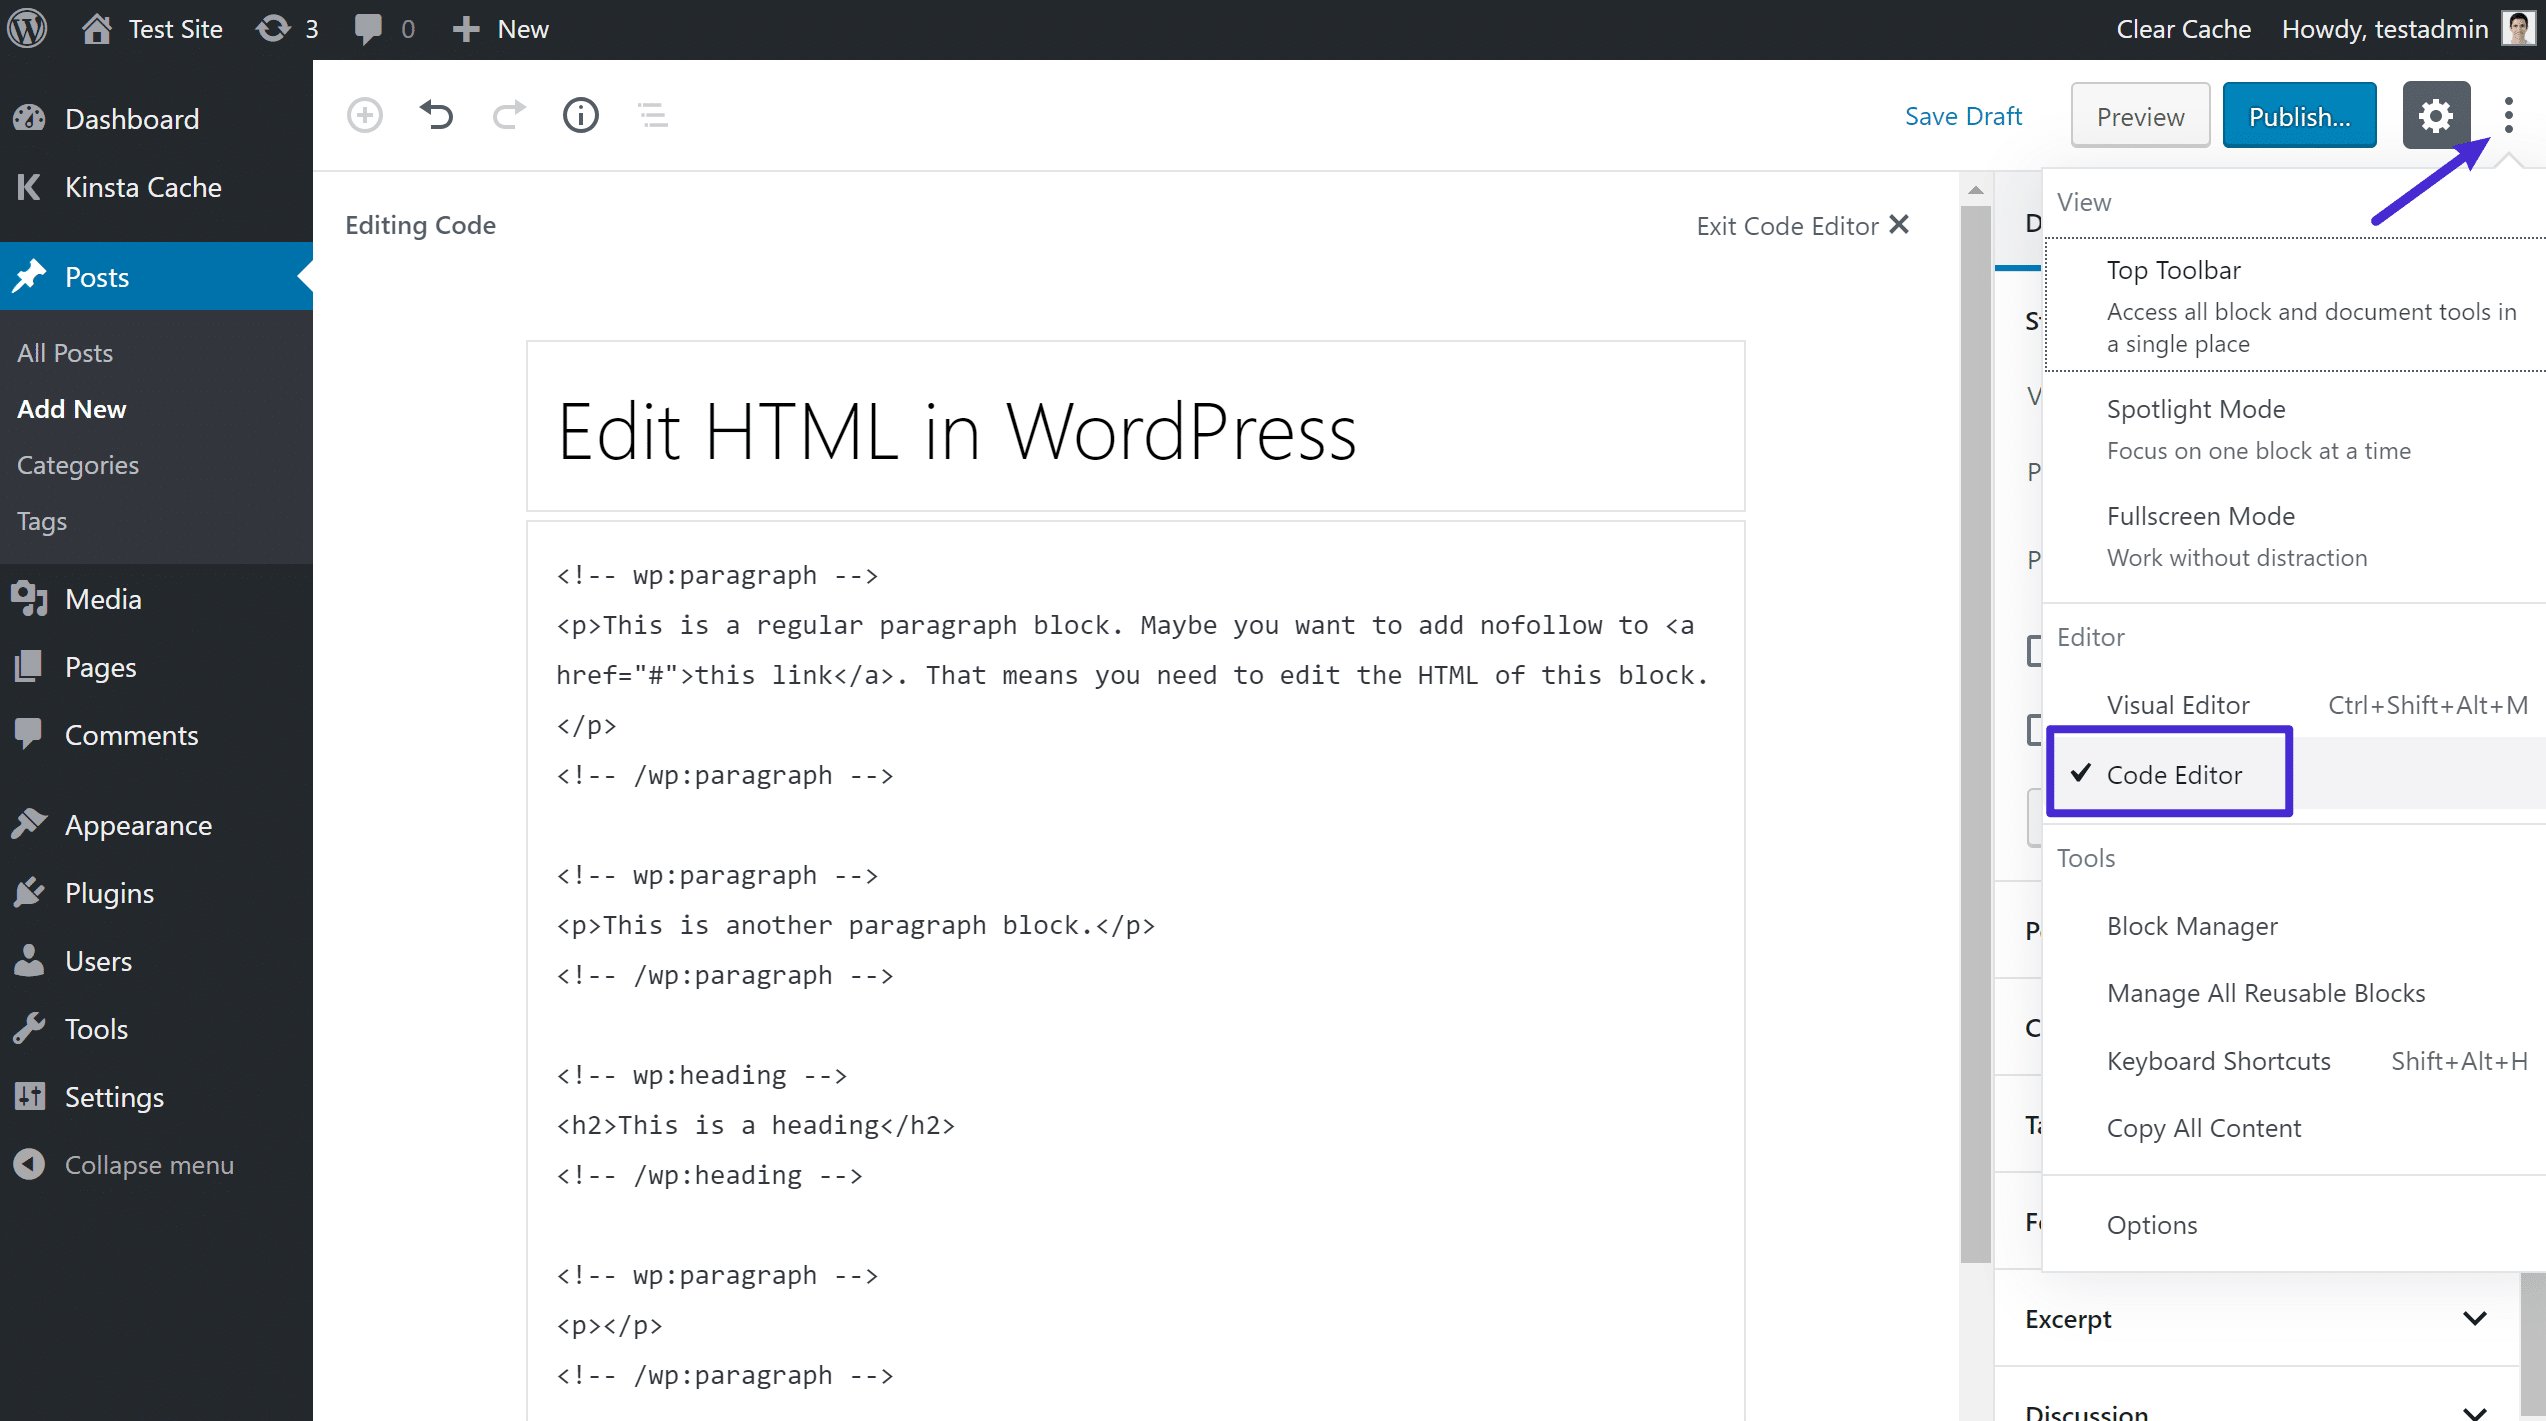
Task: Click the three-dot options menu icon
Action: pos(2511,114)
